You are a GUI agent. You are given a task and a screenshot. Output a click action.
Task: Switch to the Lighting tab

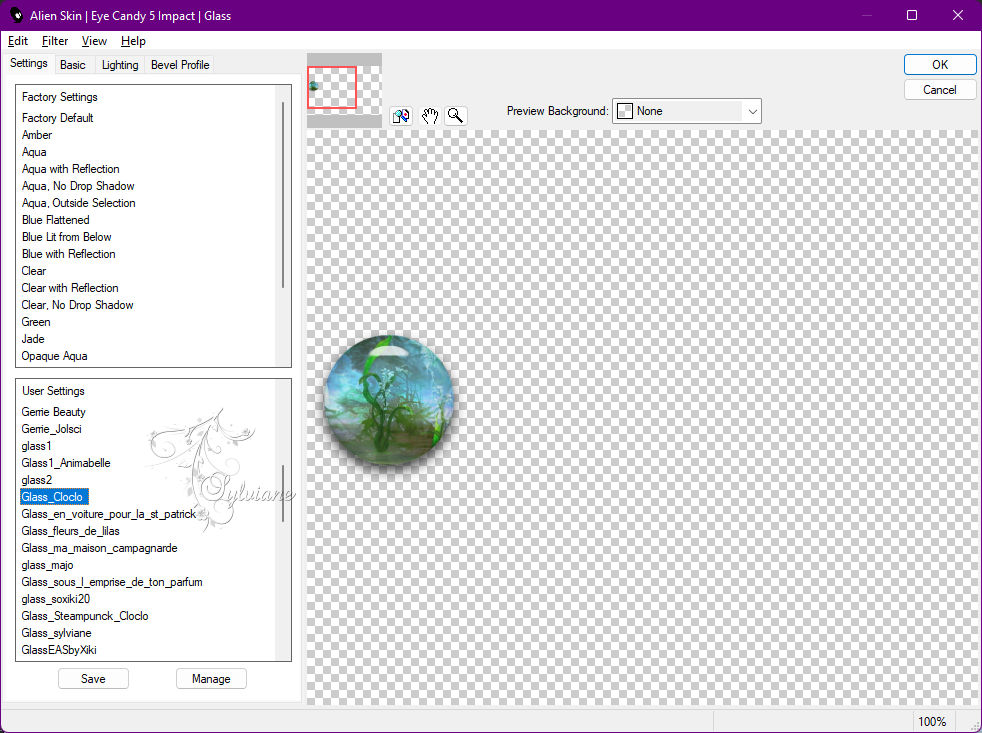[120, 65]
